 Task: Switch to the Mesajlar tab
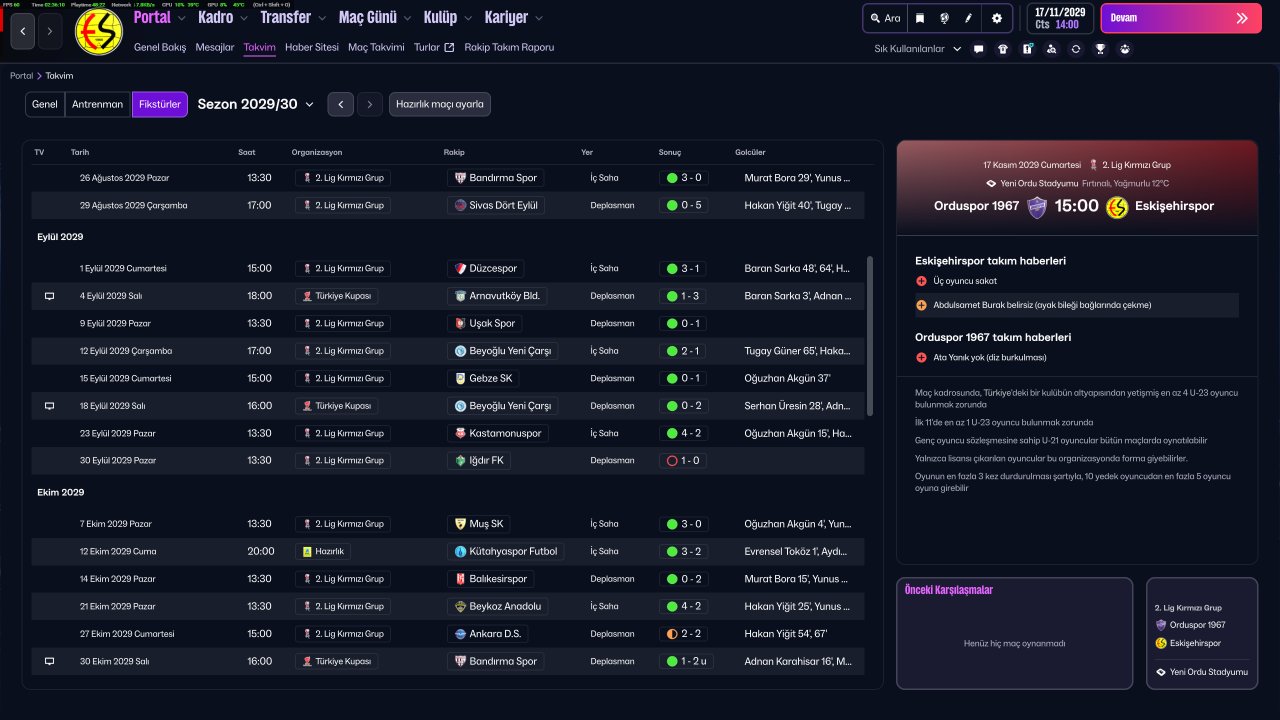[215, 47]
